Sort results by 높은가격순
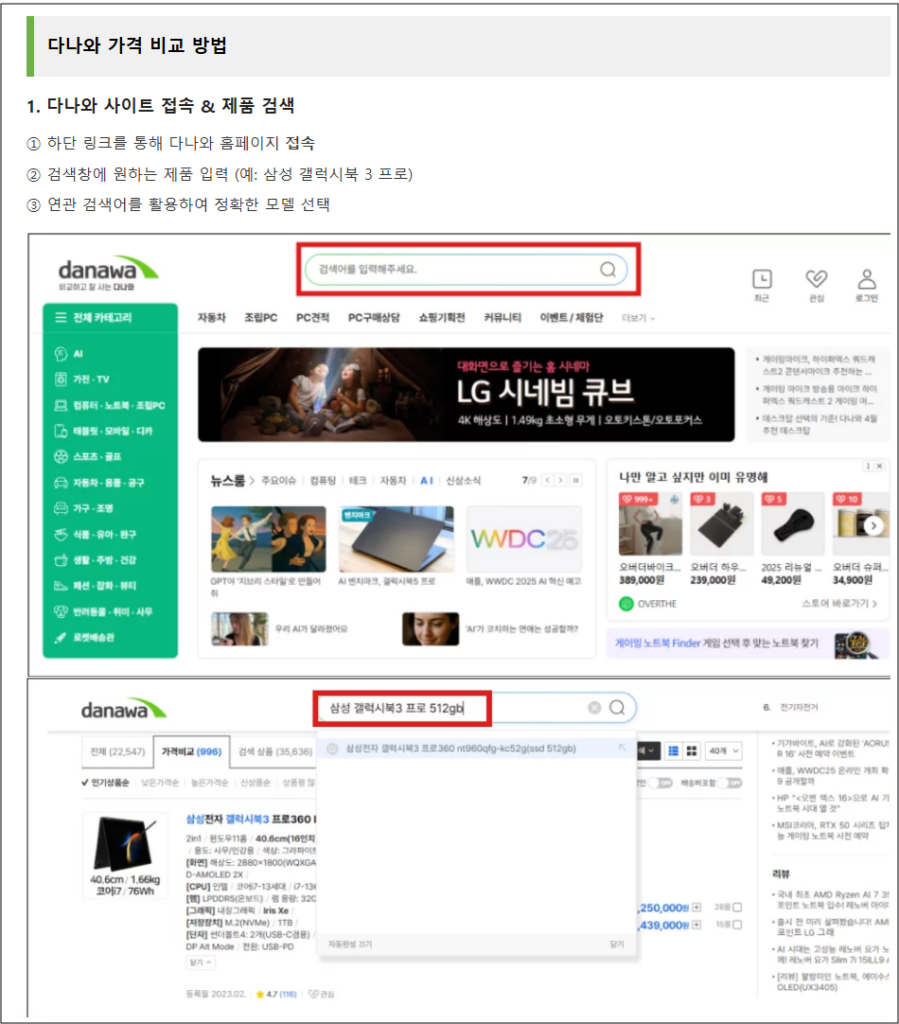 (x=209, y=782)
